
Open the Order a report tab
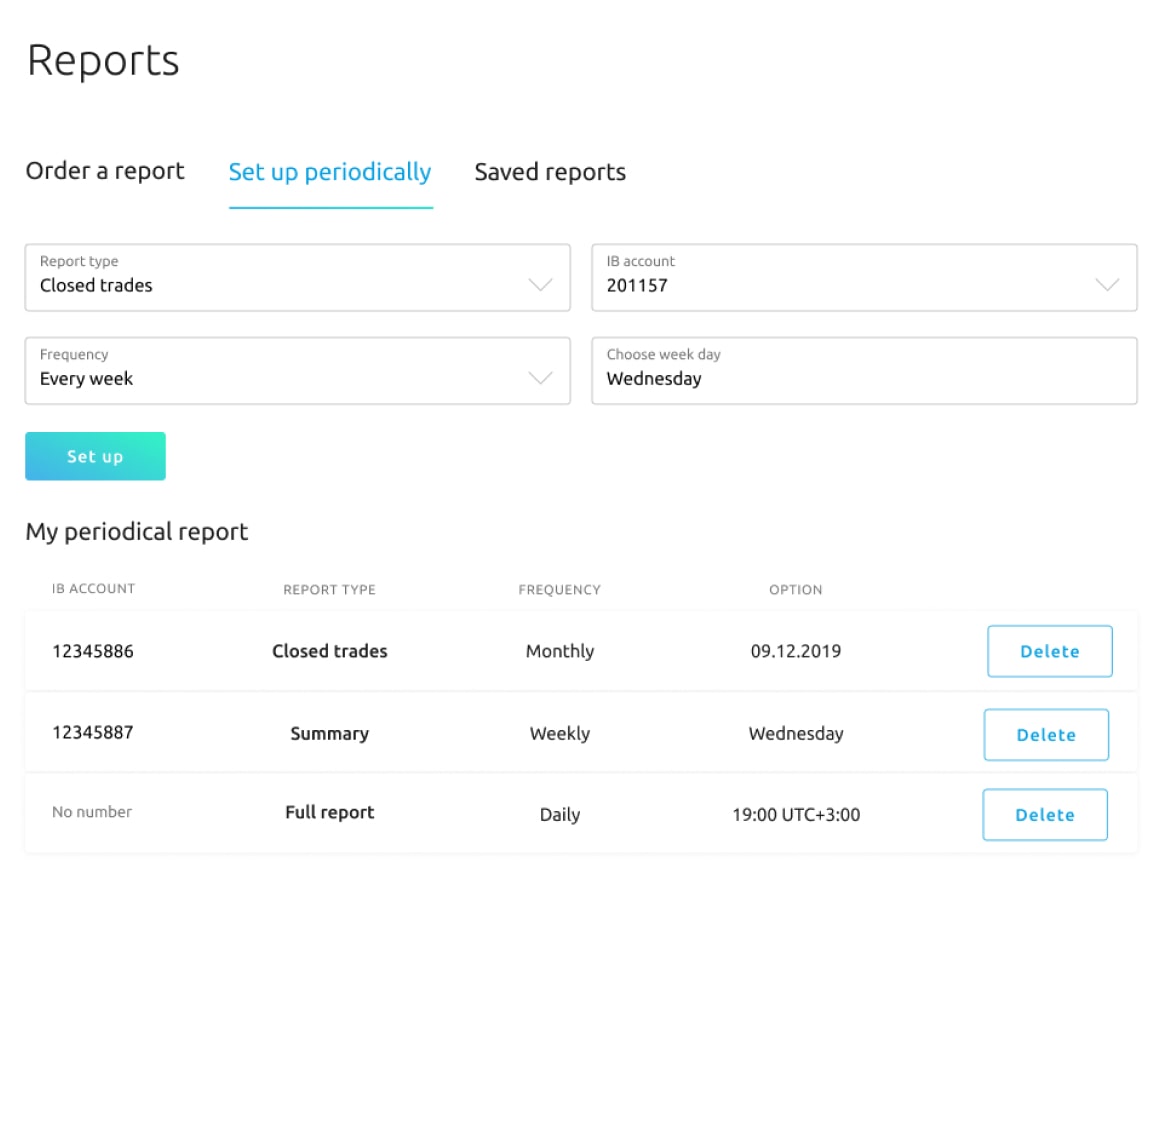[105, 171]
